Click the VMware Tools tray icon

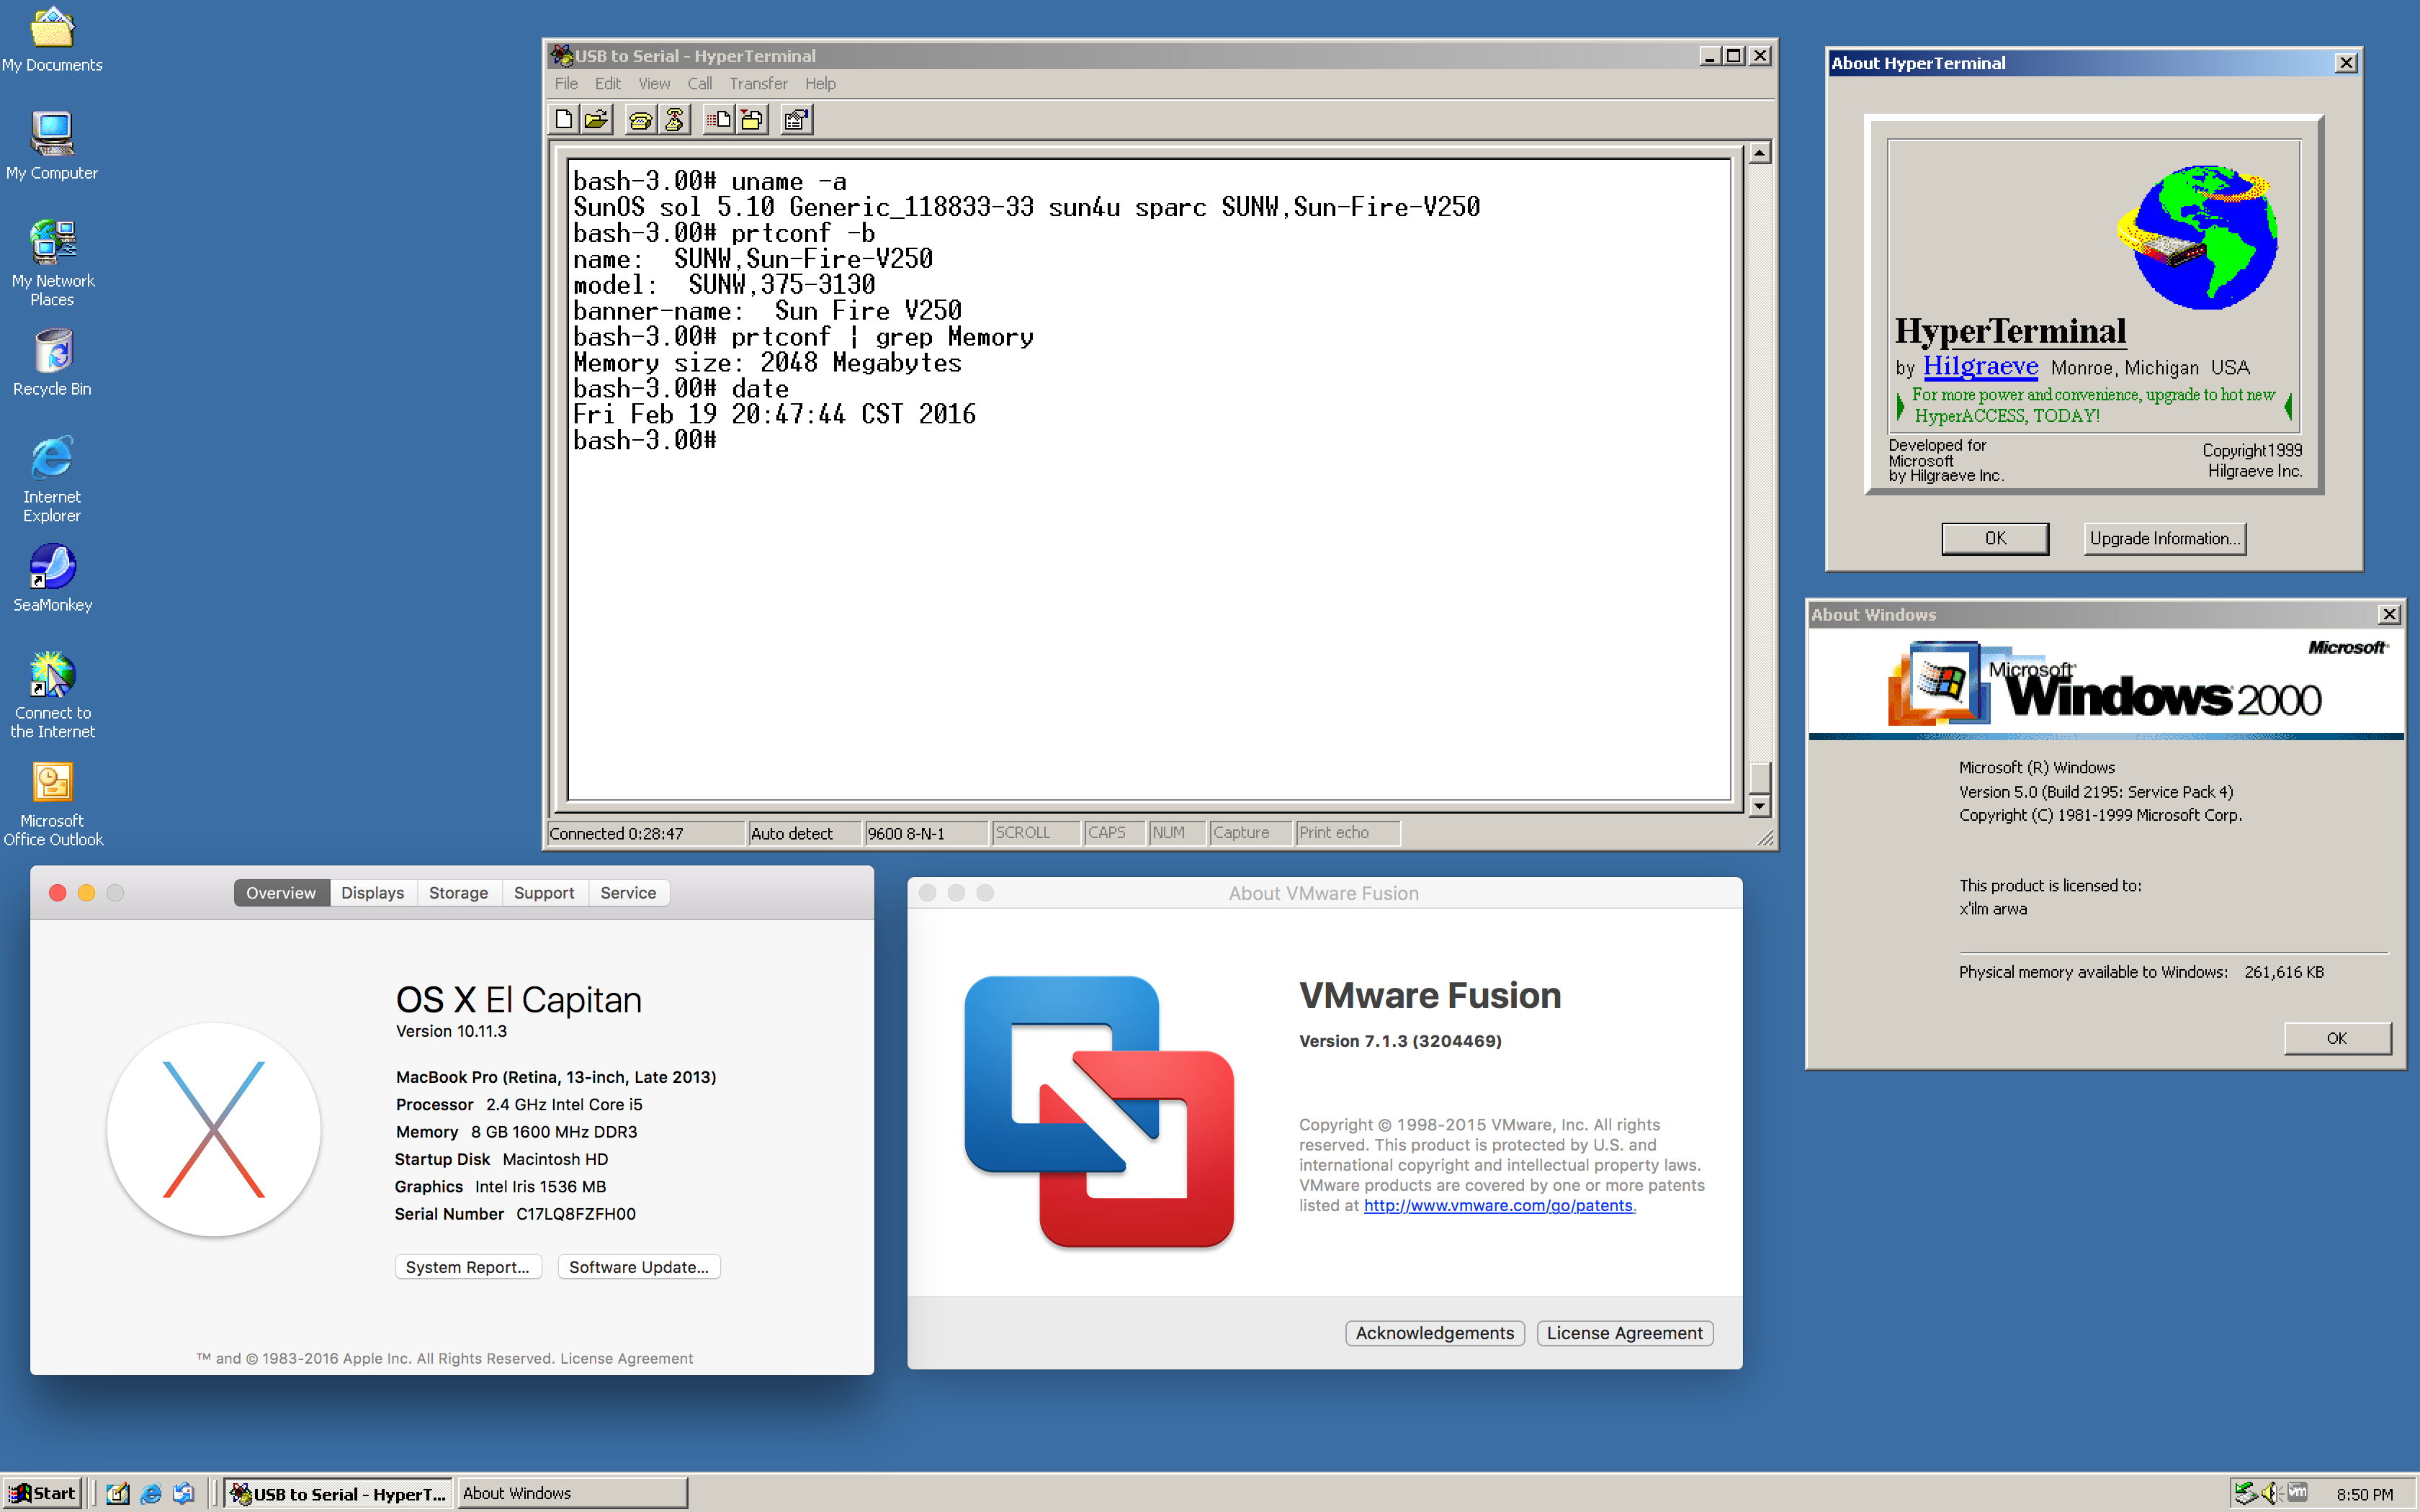click(x=2297, y=1492)
